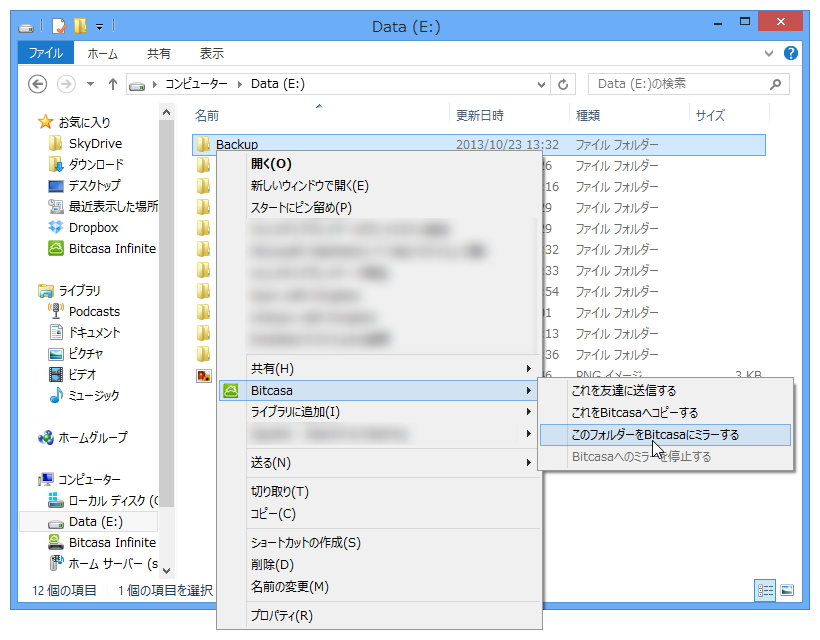Sort files by the 名前 column header
This screenshot has width=820, height=640.
pyautogui.click(x=207, y=115)
